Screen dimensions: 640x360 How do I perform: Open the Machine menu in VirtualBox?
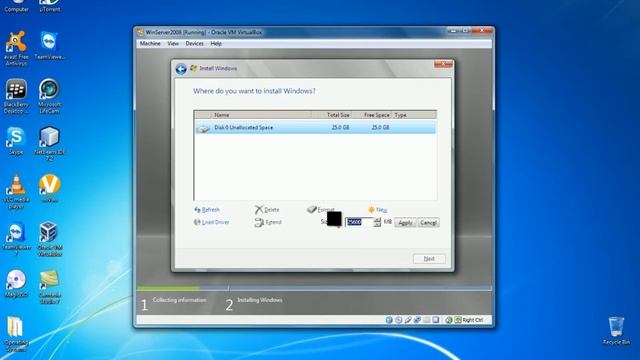click(x=150, y=43)
